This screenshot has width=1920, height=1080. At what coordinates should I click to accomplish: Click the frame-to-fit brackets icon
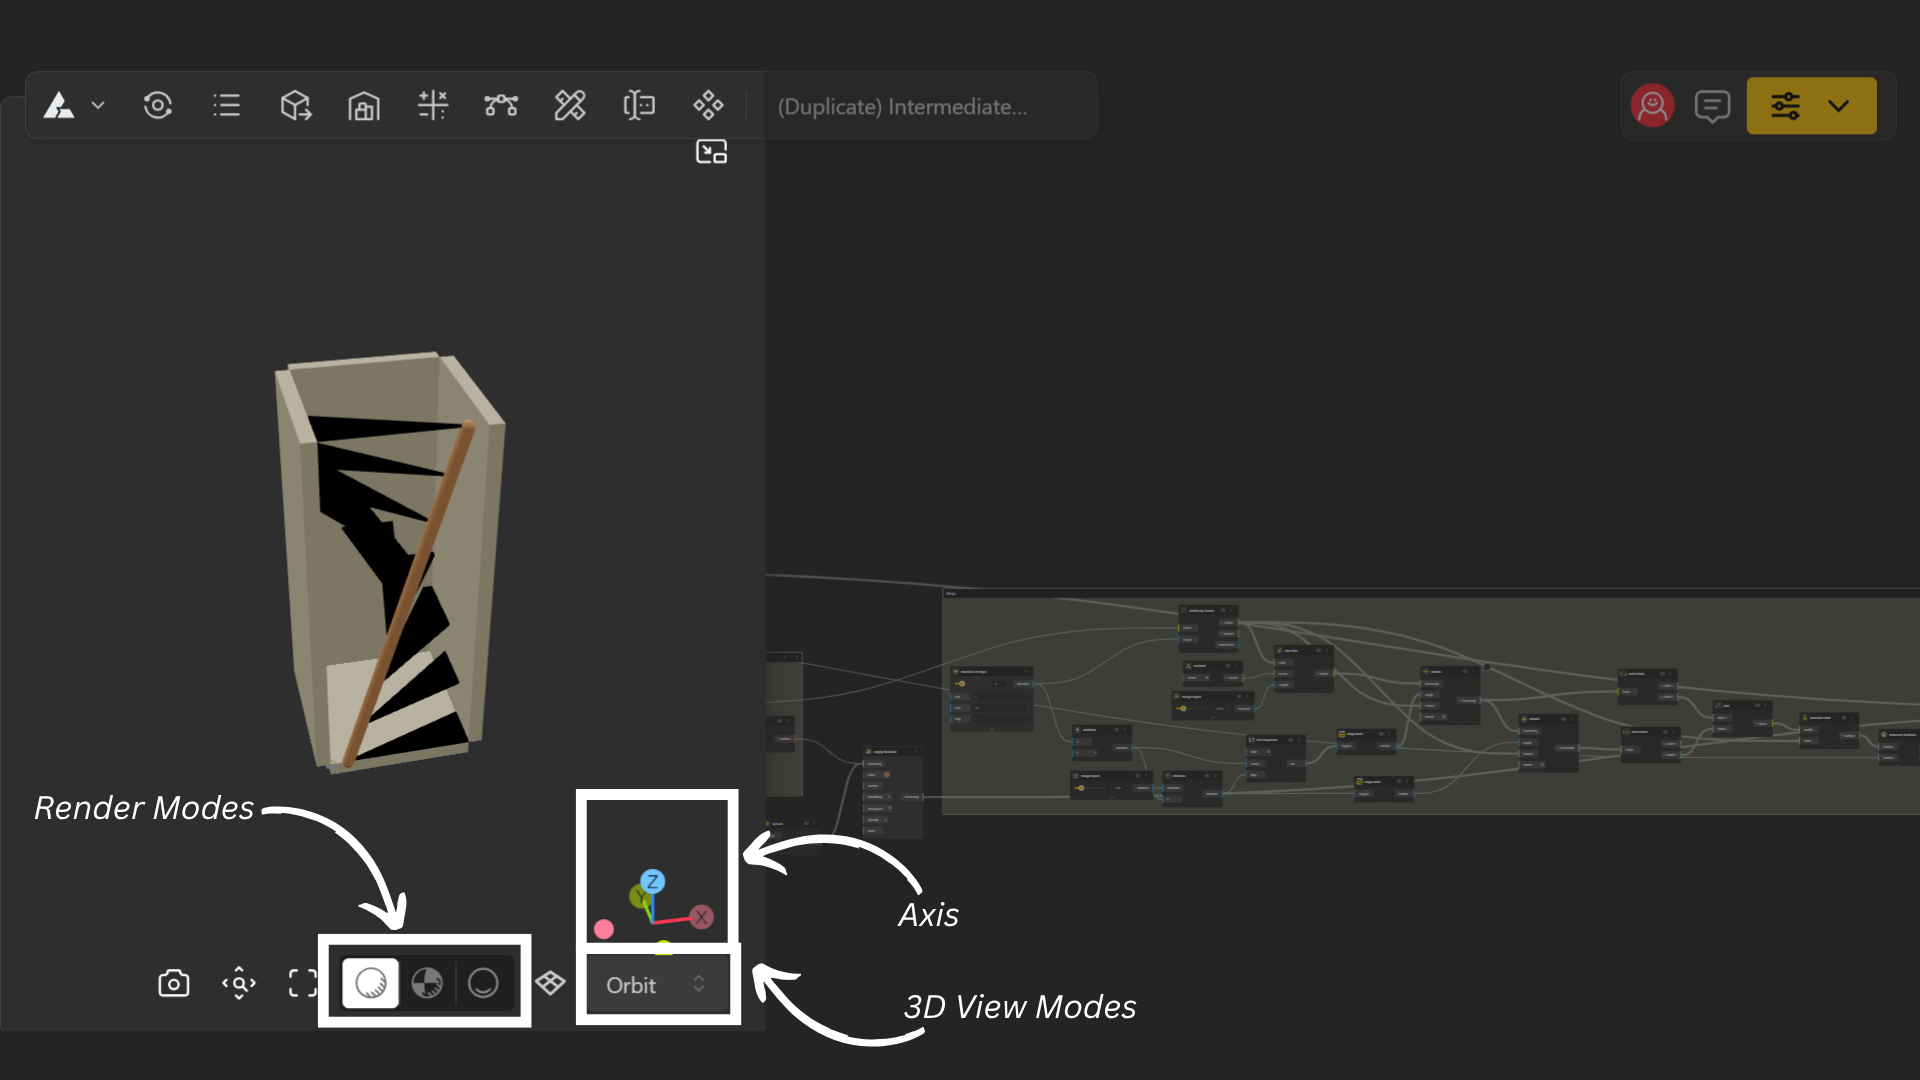tap(303, 984)
